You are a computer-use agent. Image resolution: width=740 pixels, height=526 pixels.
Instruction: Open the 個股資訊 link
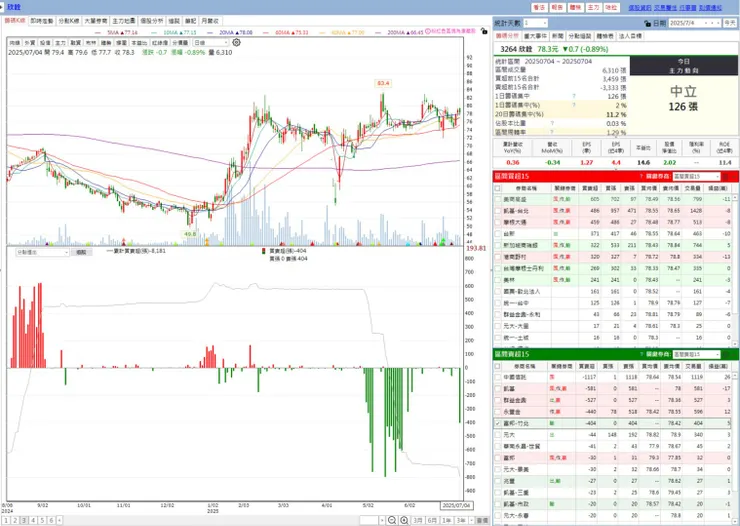point(640,8)
